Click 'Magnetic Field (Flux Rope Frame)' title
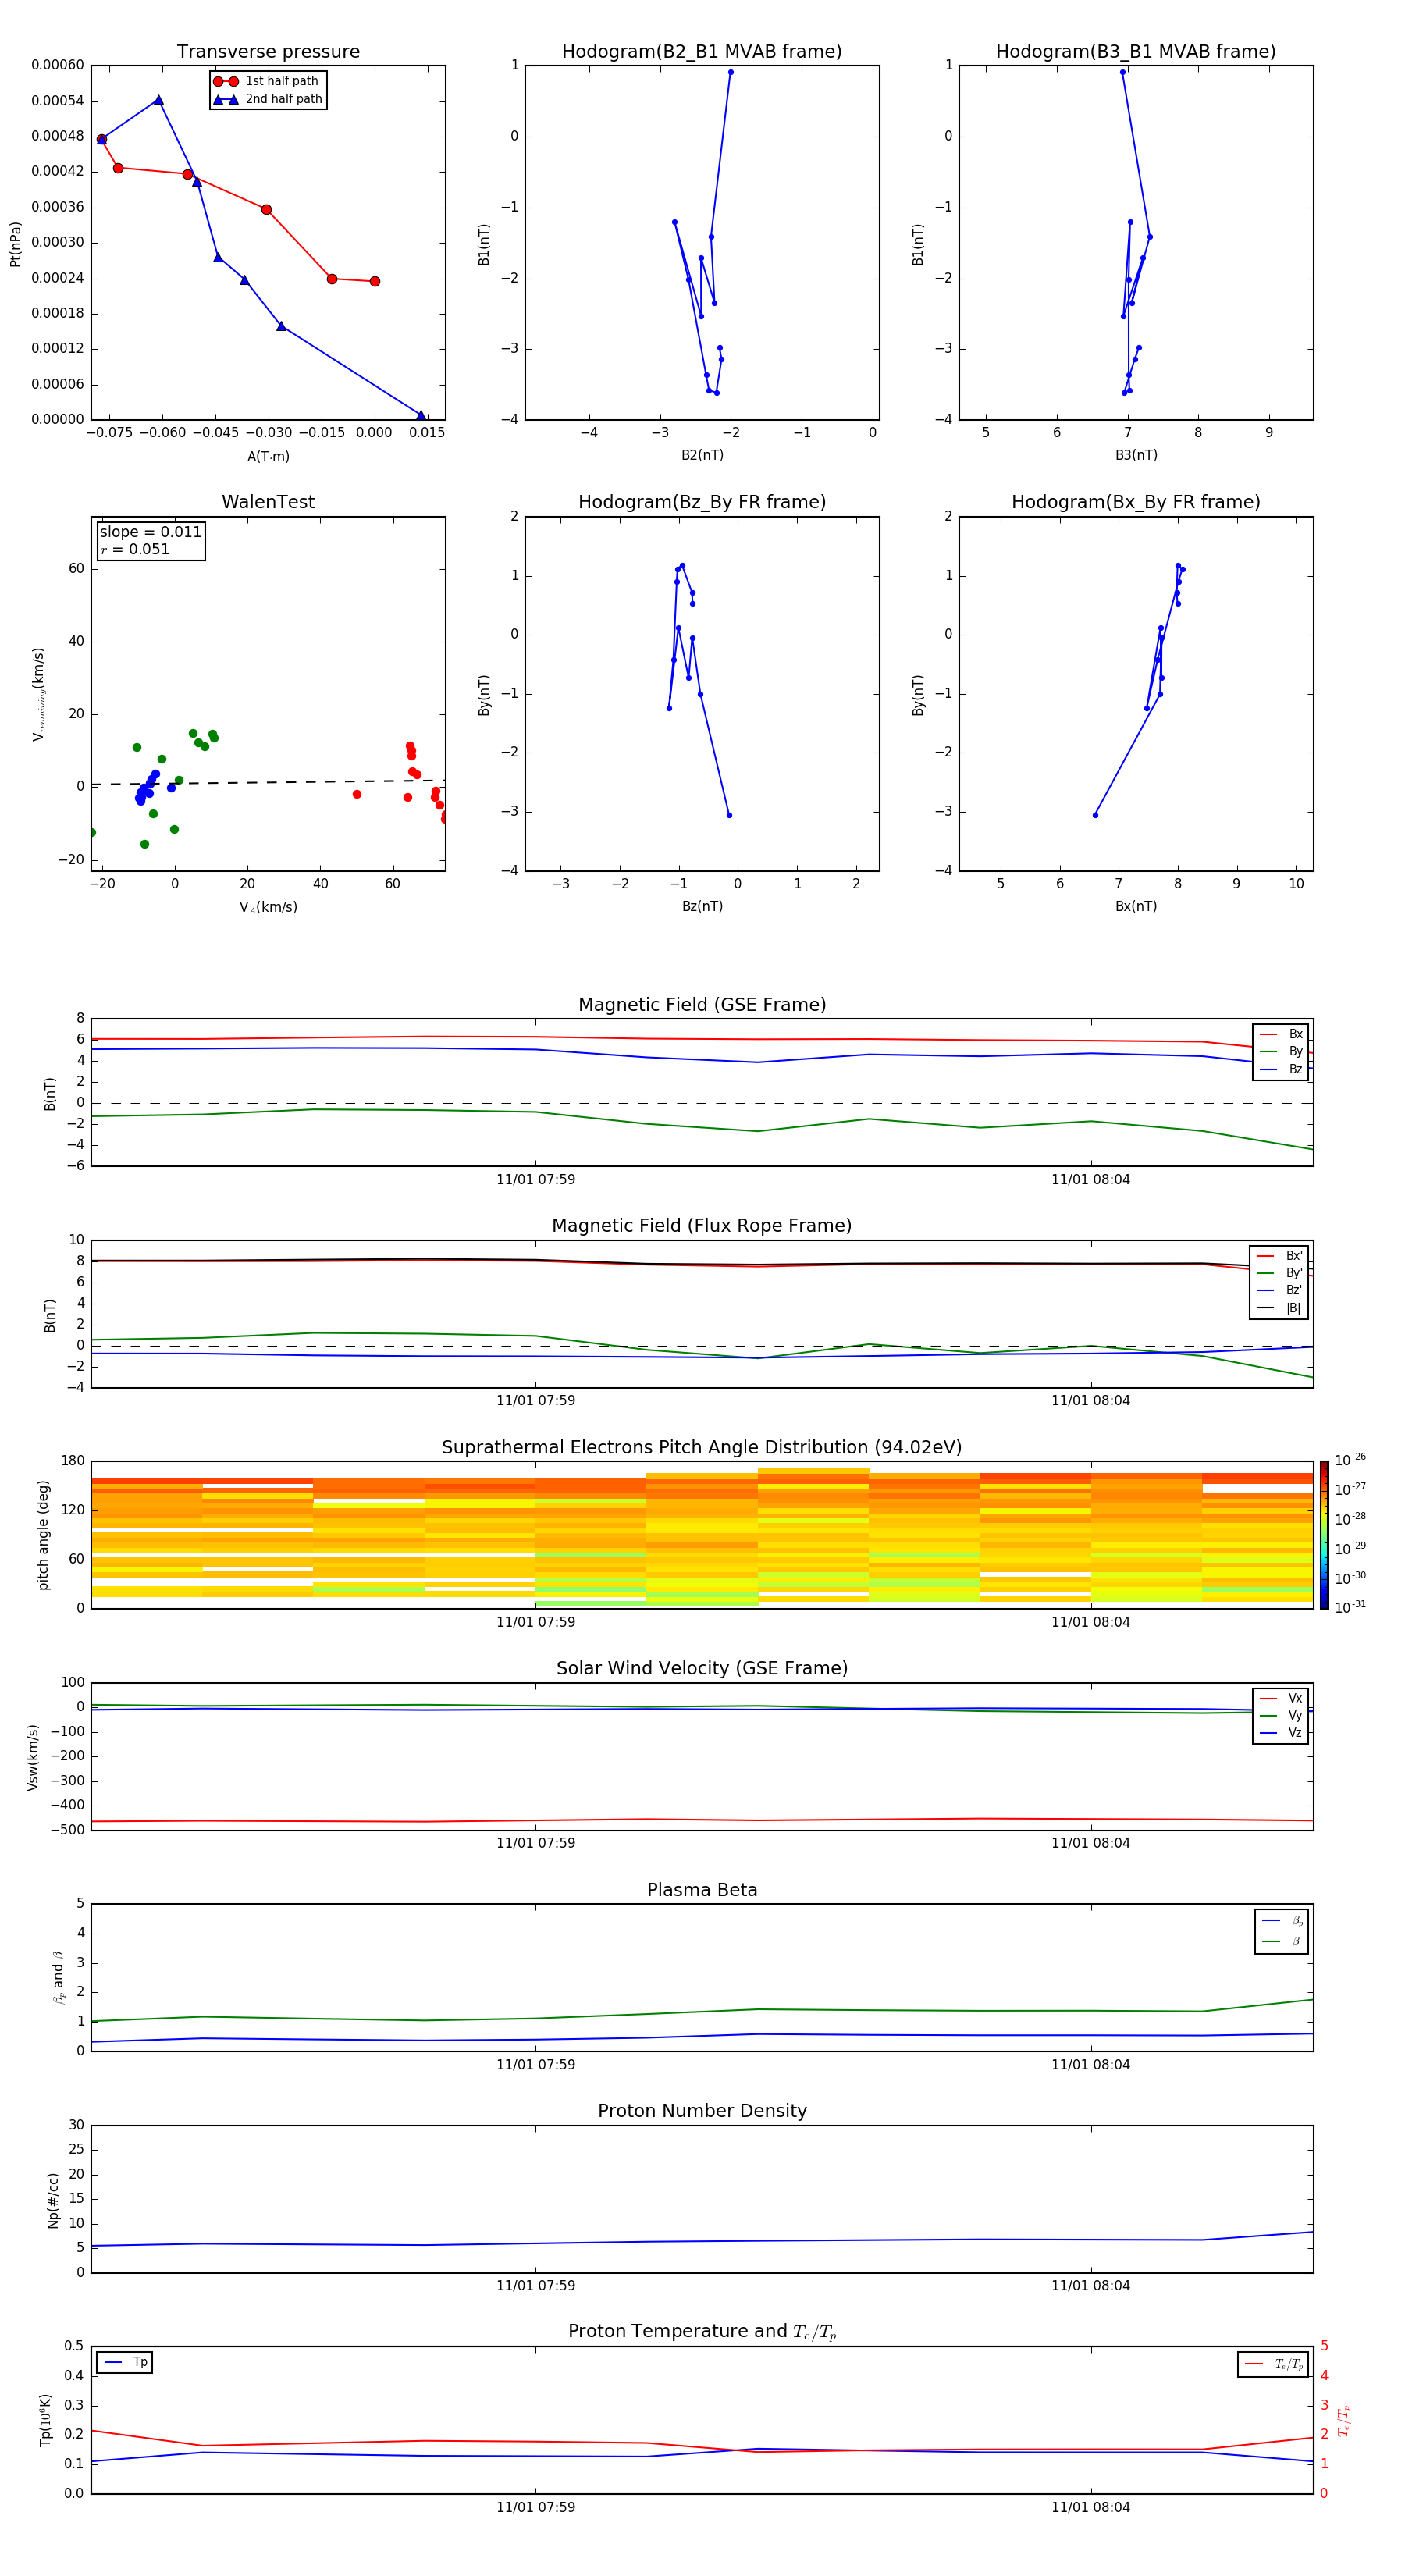 [x=702, y=1226]
